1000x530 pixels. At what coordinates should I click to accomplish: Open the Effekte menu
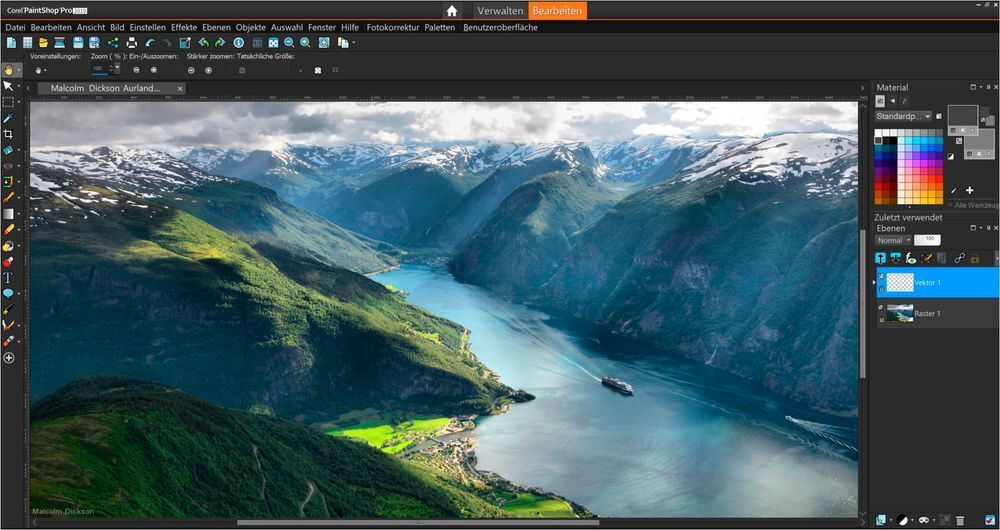coord(184,27)
